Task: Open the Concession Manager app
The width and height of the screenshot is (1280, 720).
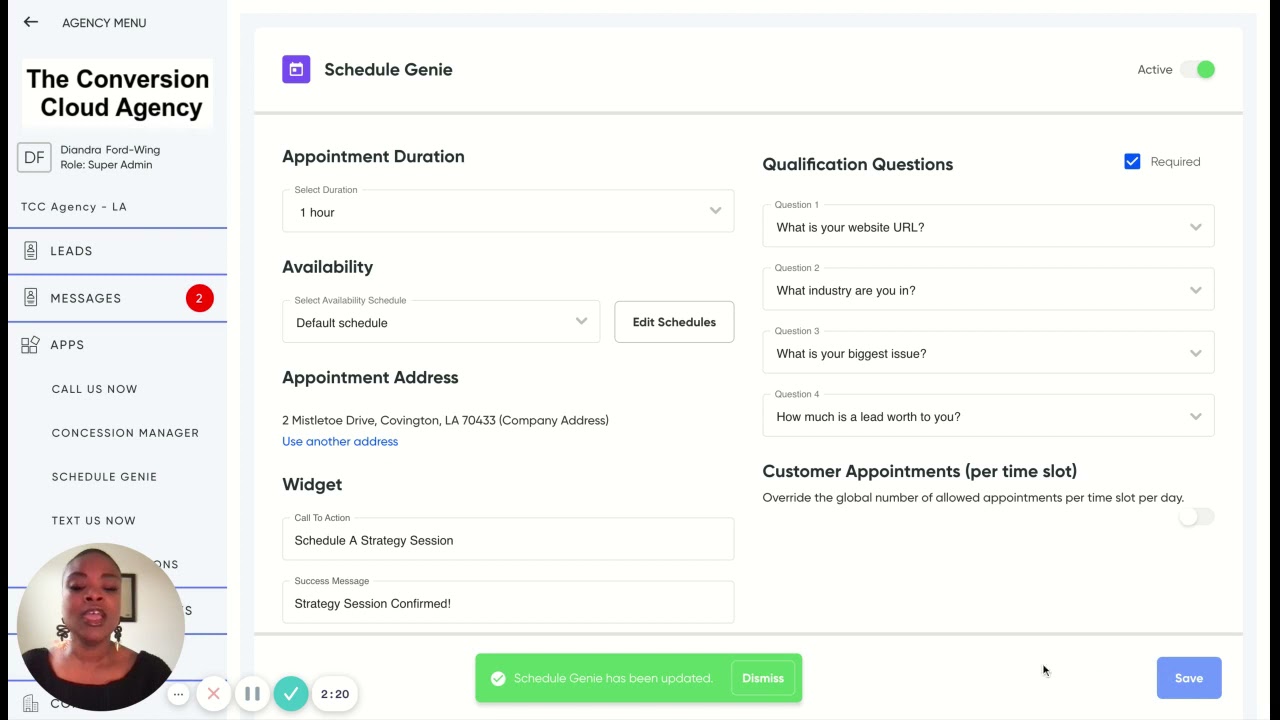Action: 125,433
